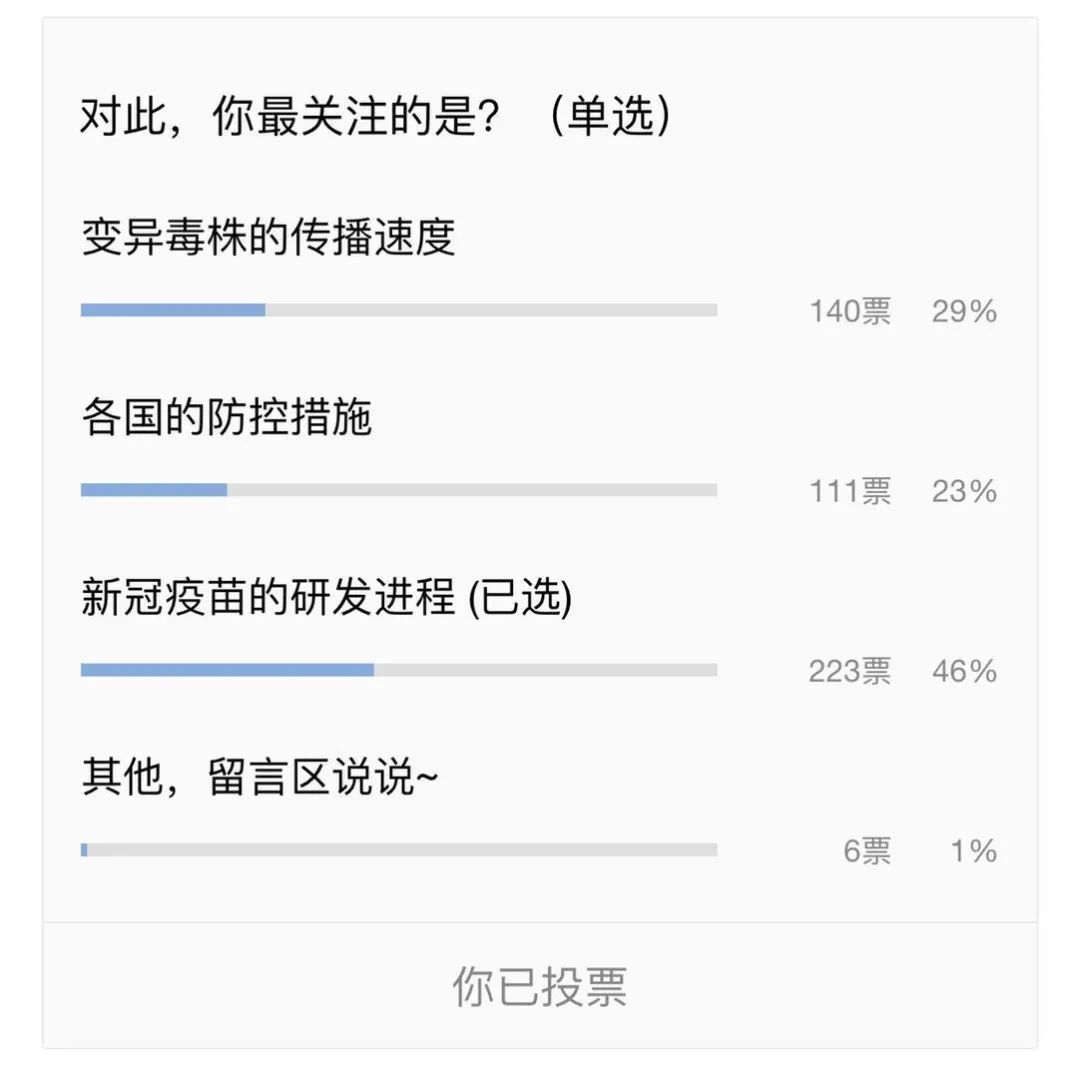Screen dimensions: 1080x1078
Task: Click the 46% percentage label
Action: [964, 671]
